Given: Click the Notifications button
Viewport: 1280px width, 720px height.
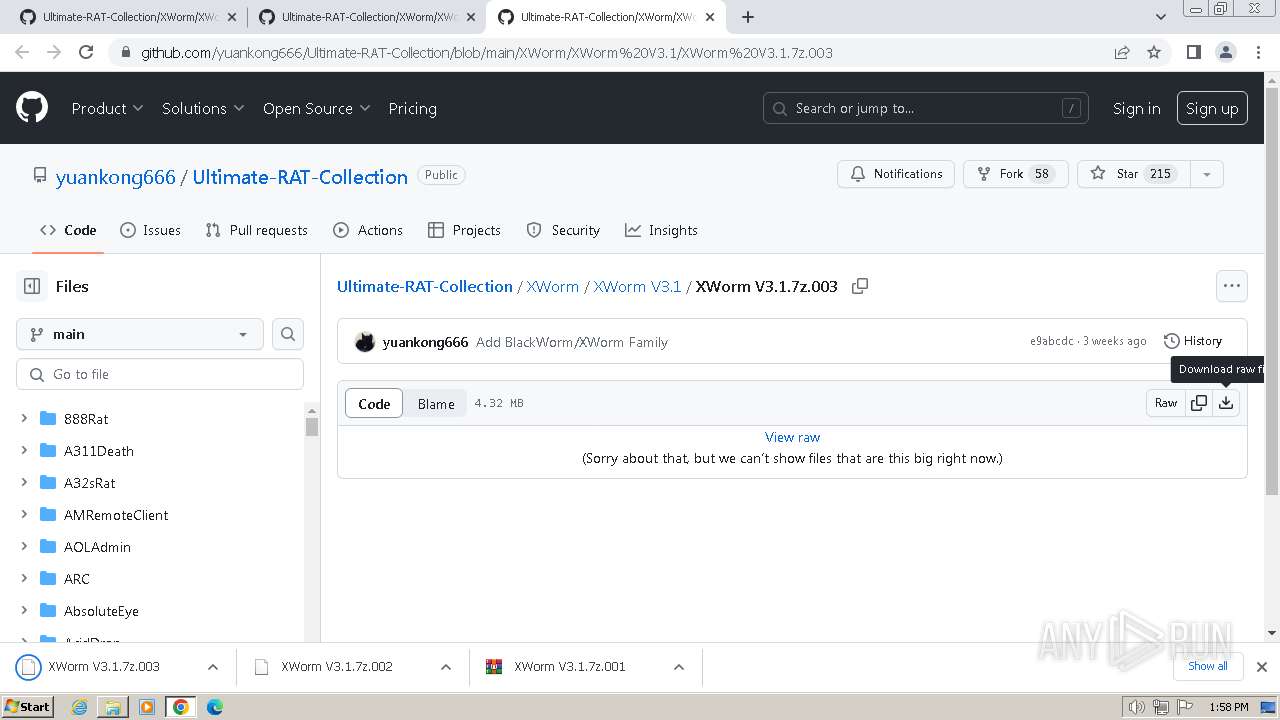Looking at the screenshot, I should [x=896, y=174].
